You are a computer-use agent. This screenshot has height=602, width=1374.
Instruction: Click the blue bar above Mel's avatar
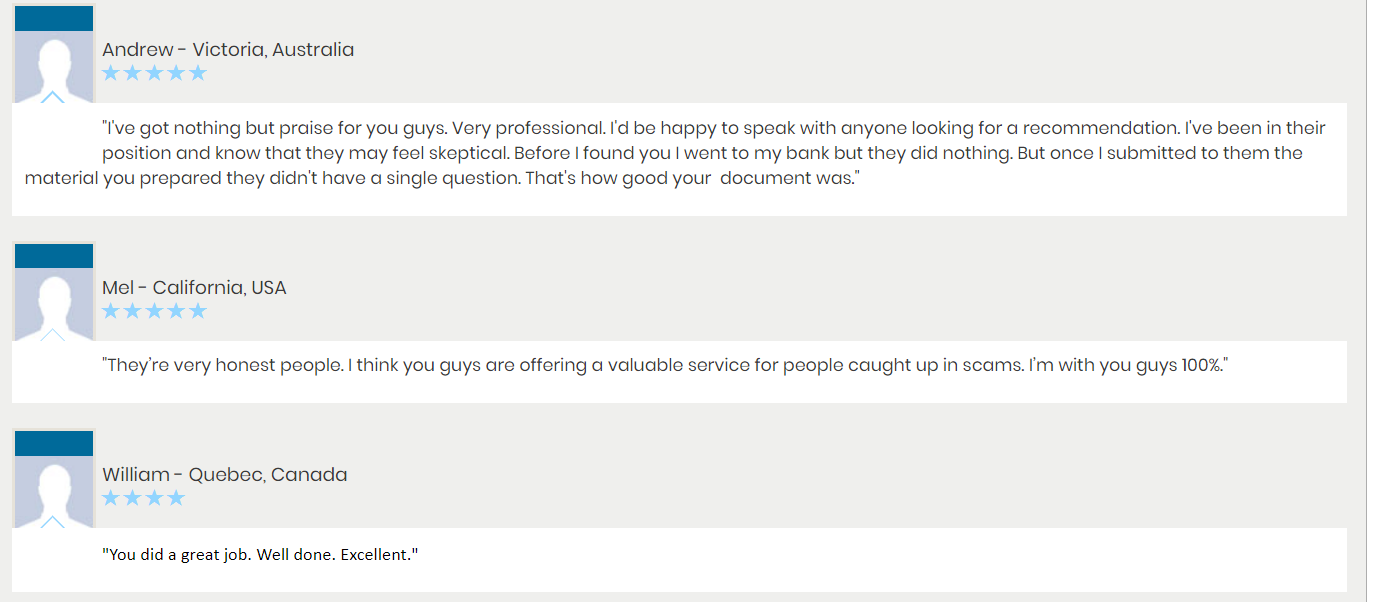tap(54, 256)
